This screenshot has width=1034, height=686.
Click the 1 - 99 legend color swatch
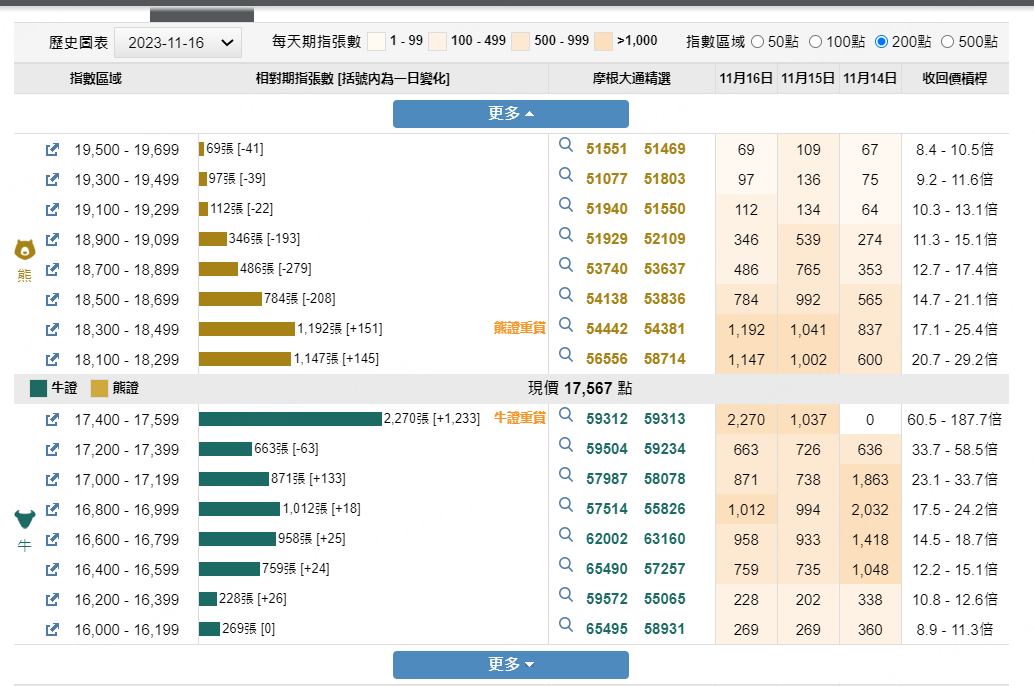pos(377,42)
